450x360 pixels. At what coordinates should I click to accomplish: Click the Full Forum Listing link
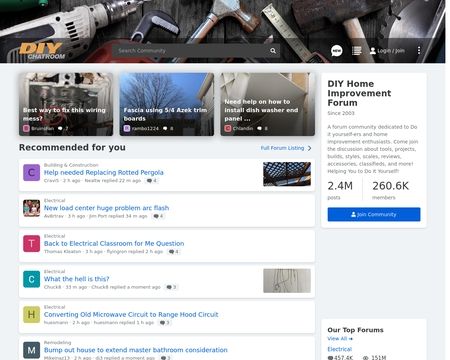282,148
